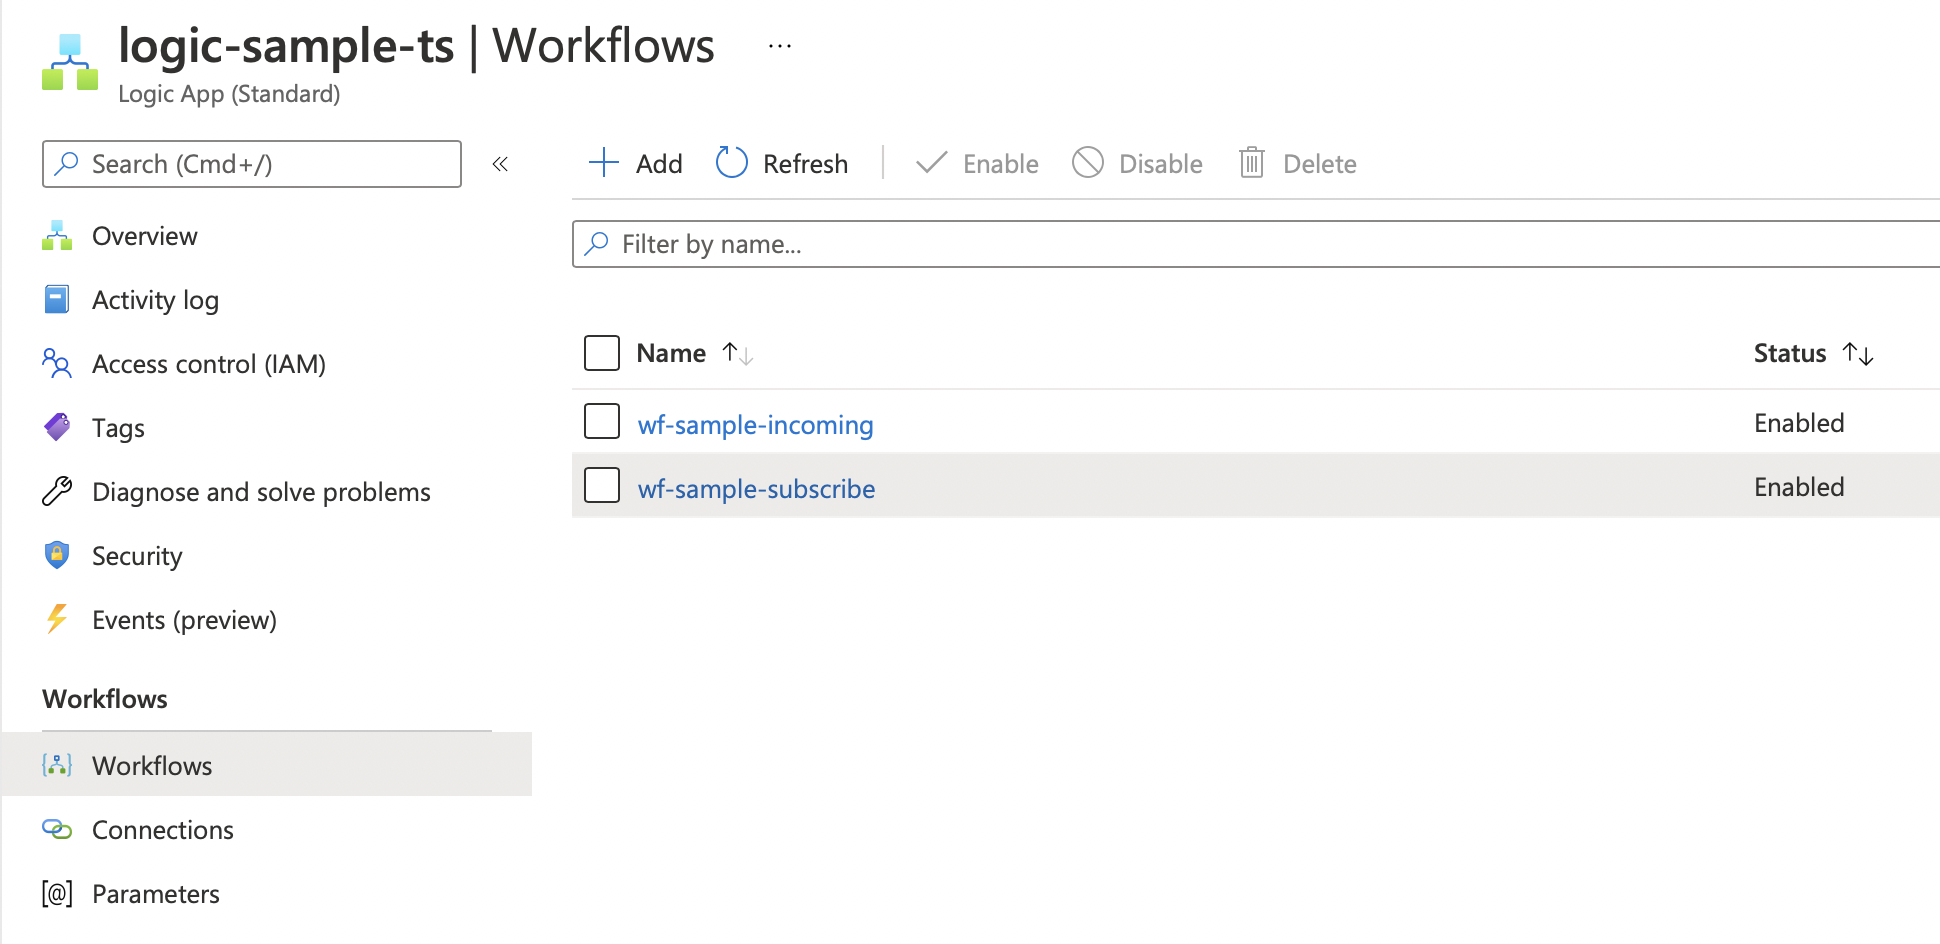Click the Connections chain-link icon
The width and height of the screenshot is (1940, 944).
tap(57, 829)
